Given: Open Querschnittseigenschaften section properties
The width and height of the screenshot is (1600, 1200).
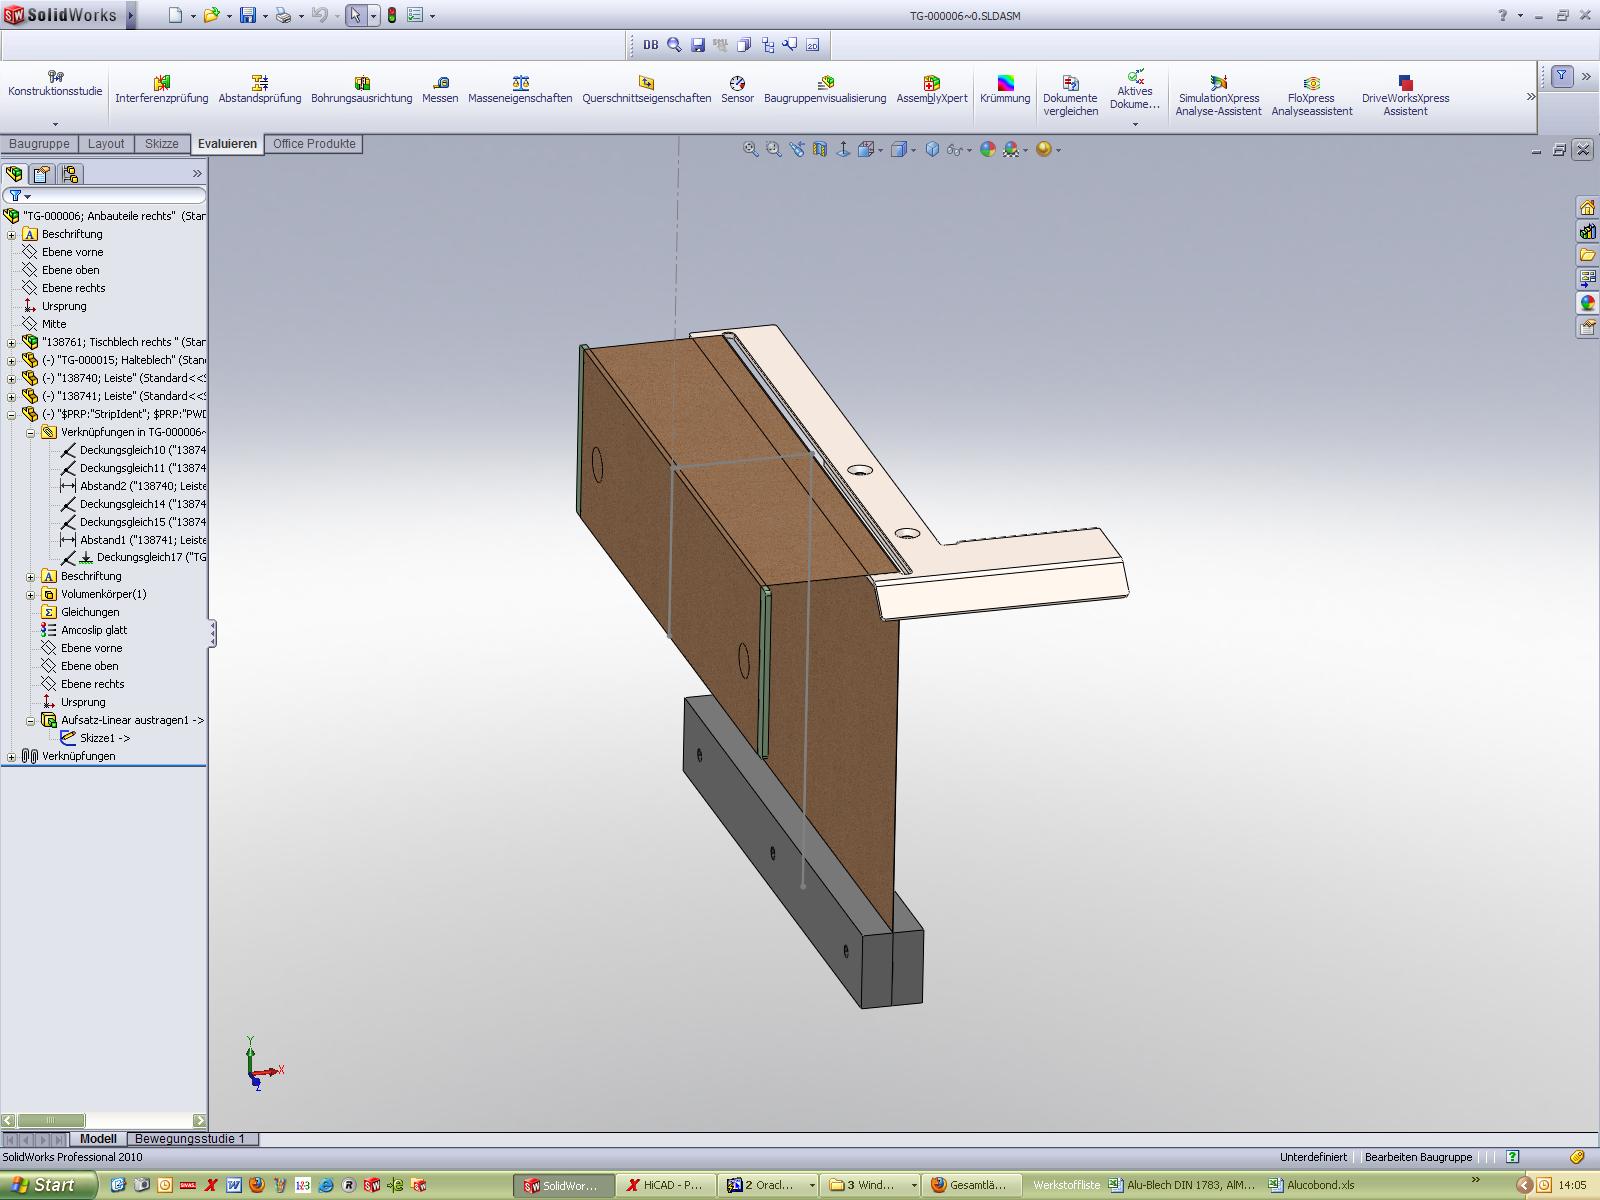Looking at the screenshot, I should coord(646,89).
